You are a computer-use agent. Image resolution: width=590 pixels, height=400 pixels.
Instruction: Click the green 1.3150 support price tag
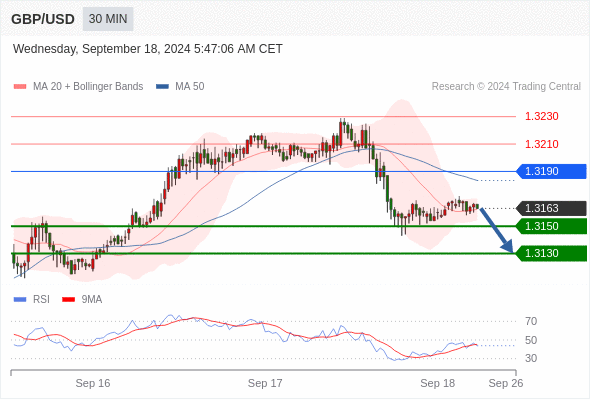tap(551, 227)
